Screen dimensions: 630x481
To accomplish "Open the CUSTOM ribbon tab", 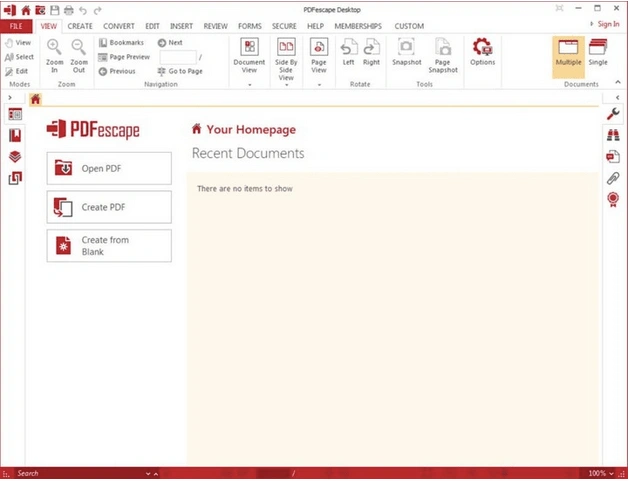I will [409, 26].
